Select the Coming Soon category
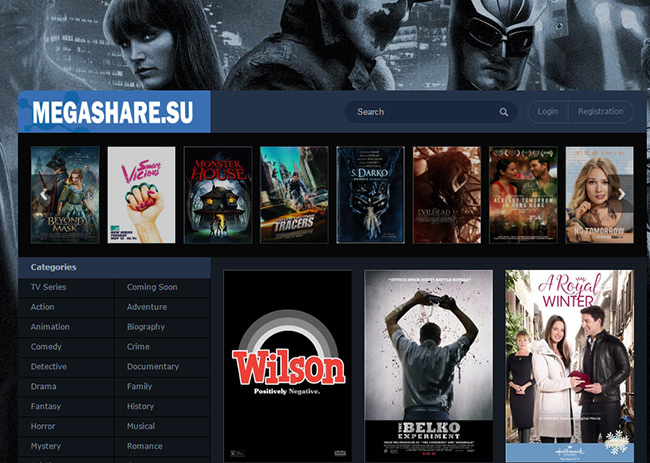Screen dimensions: 650x463 (162, 287)
